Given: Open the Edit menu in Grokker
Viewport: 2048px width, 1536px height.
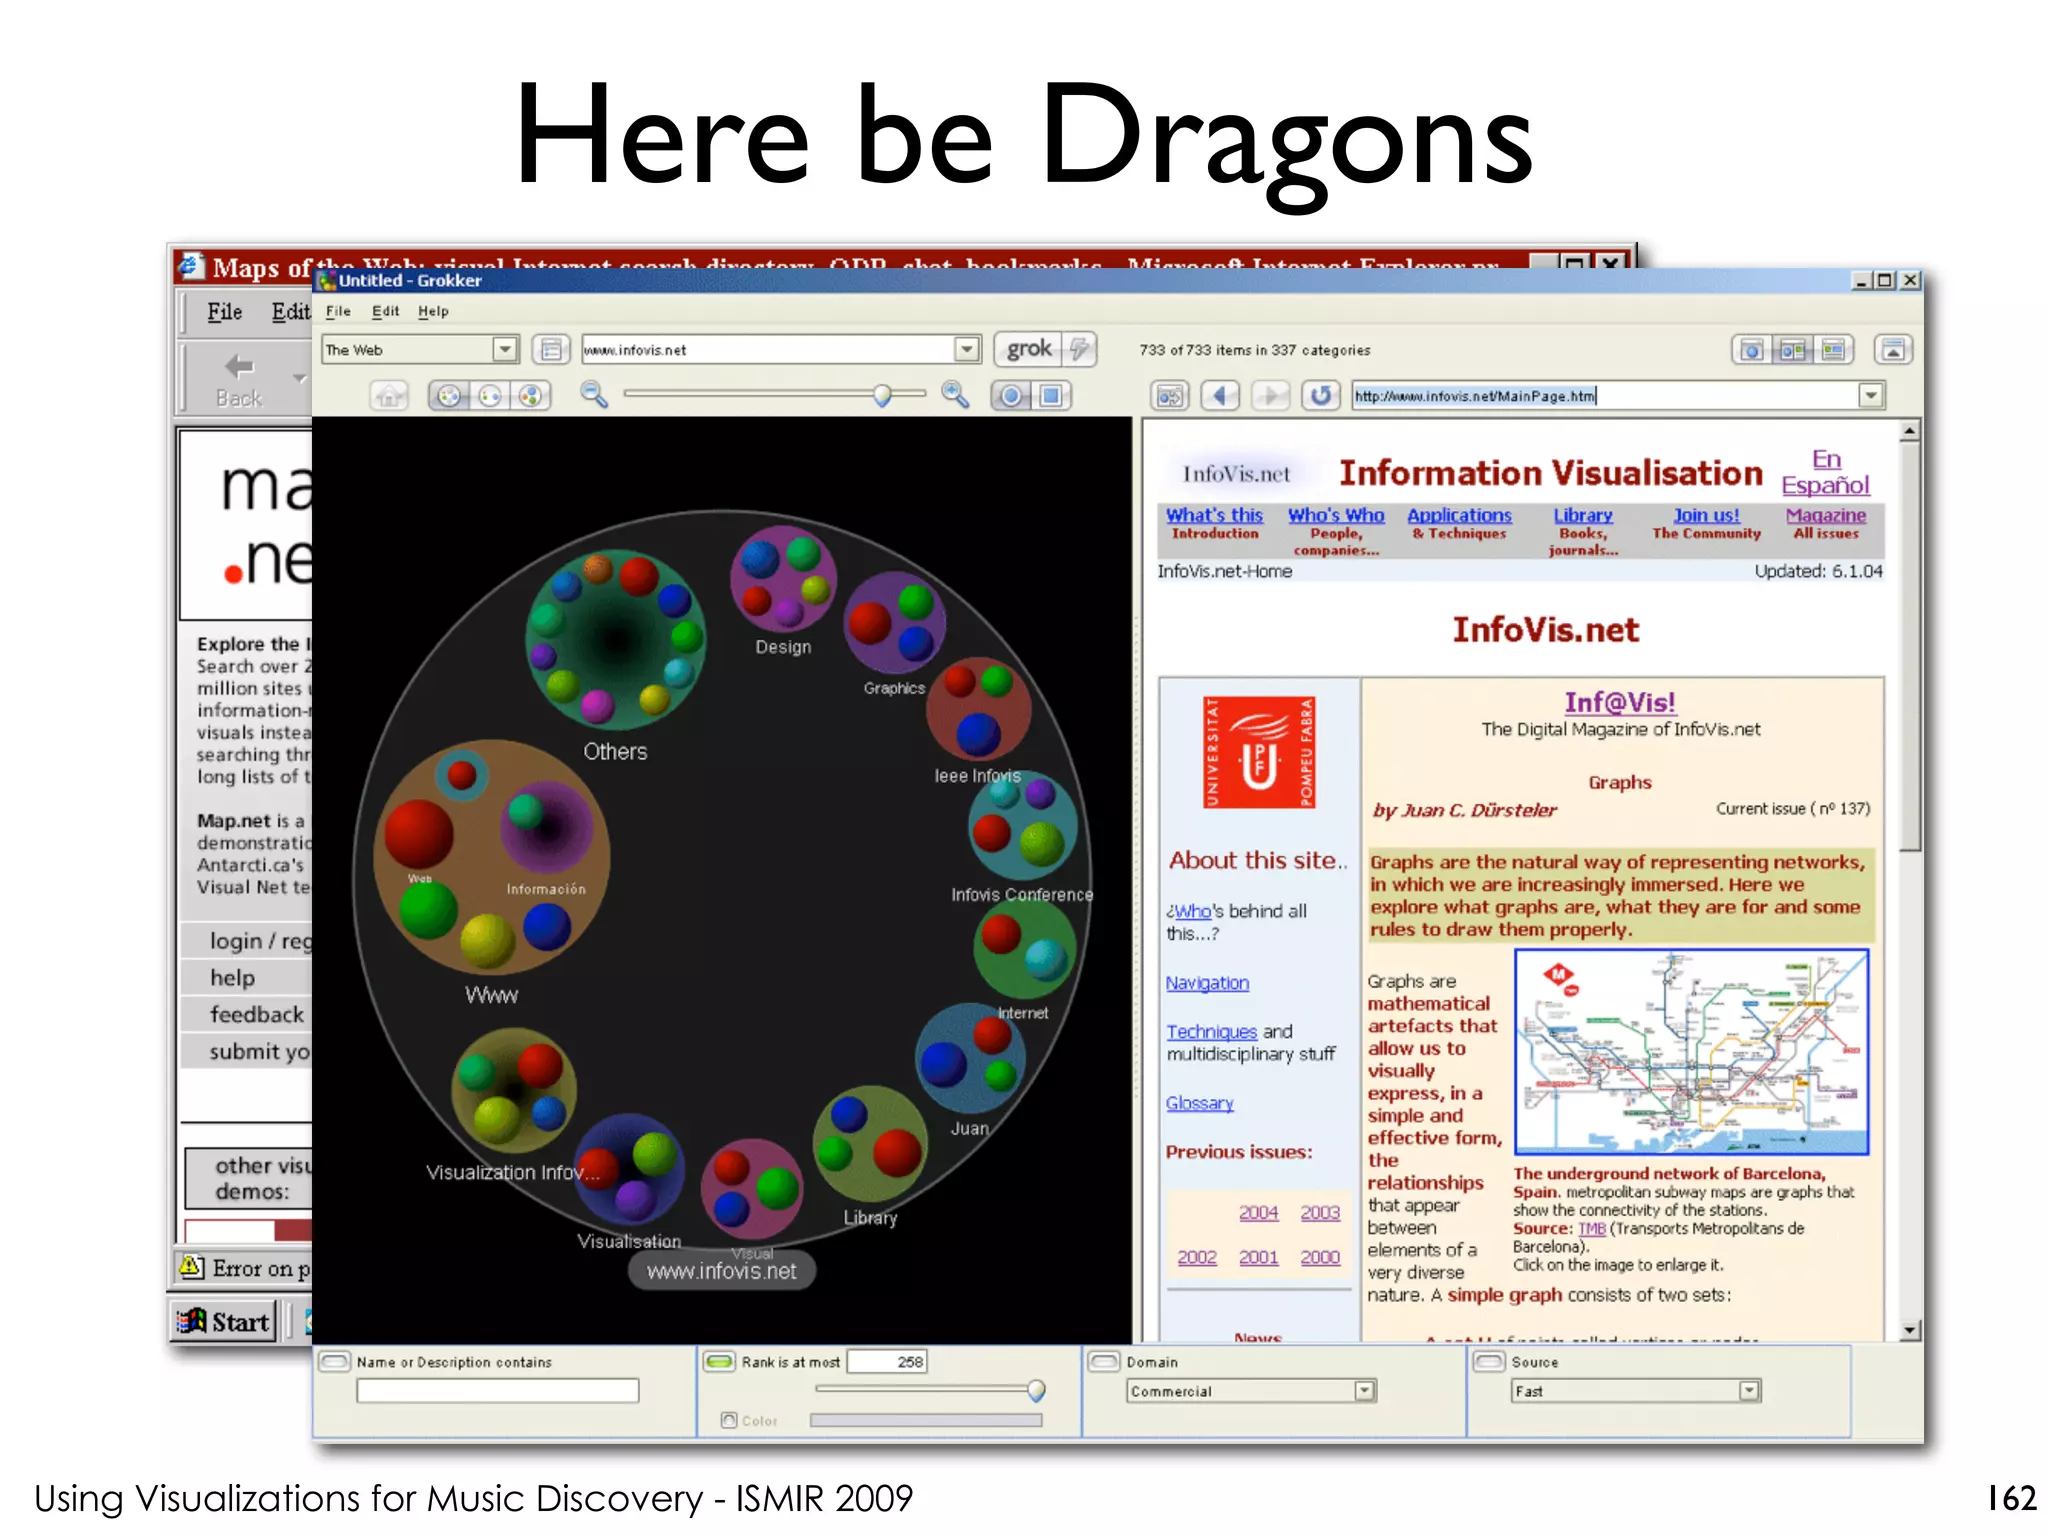Looking at the screenshot, I should [385, 311].
